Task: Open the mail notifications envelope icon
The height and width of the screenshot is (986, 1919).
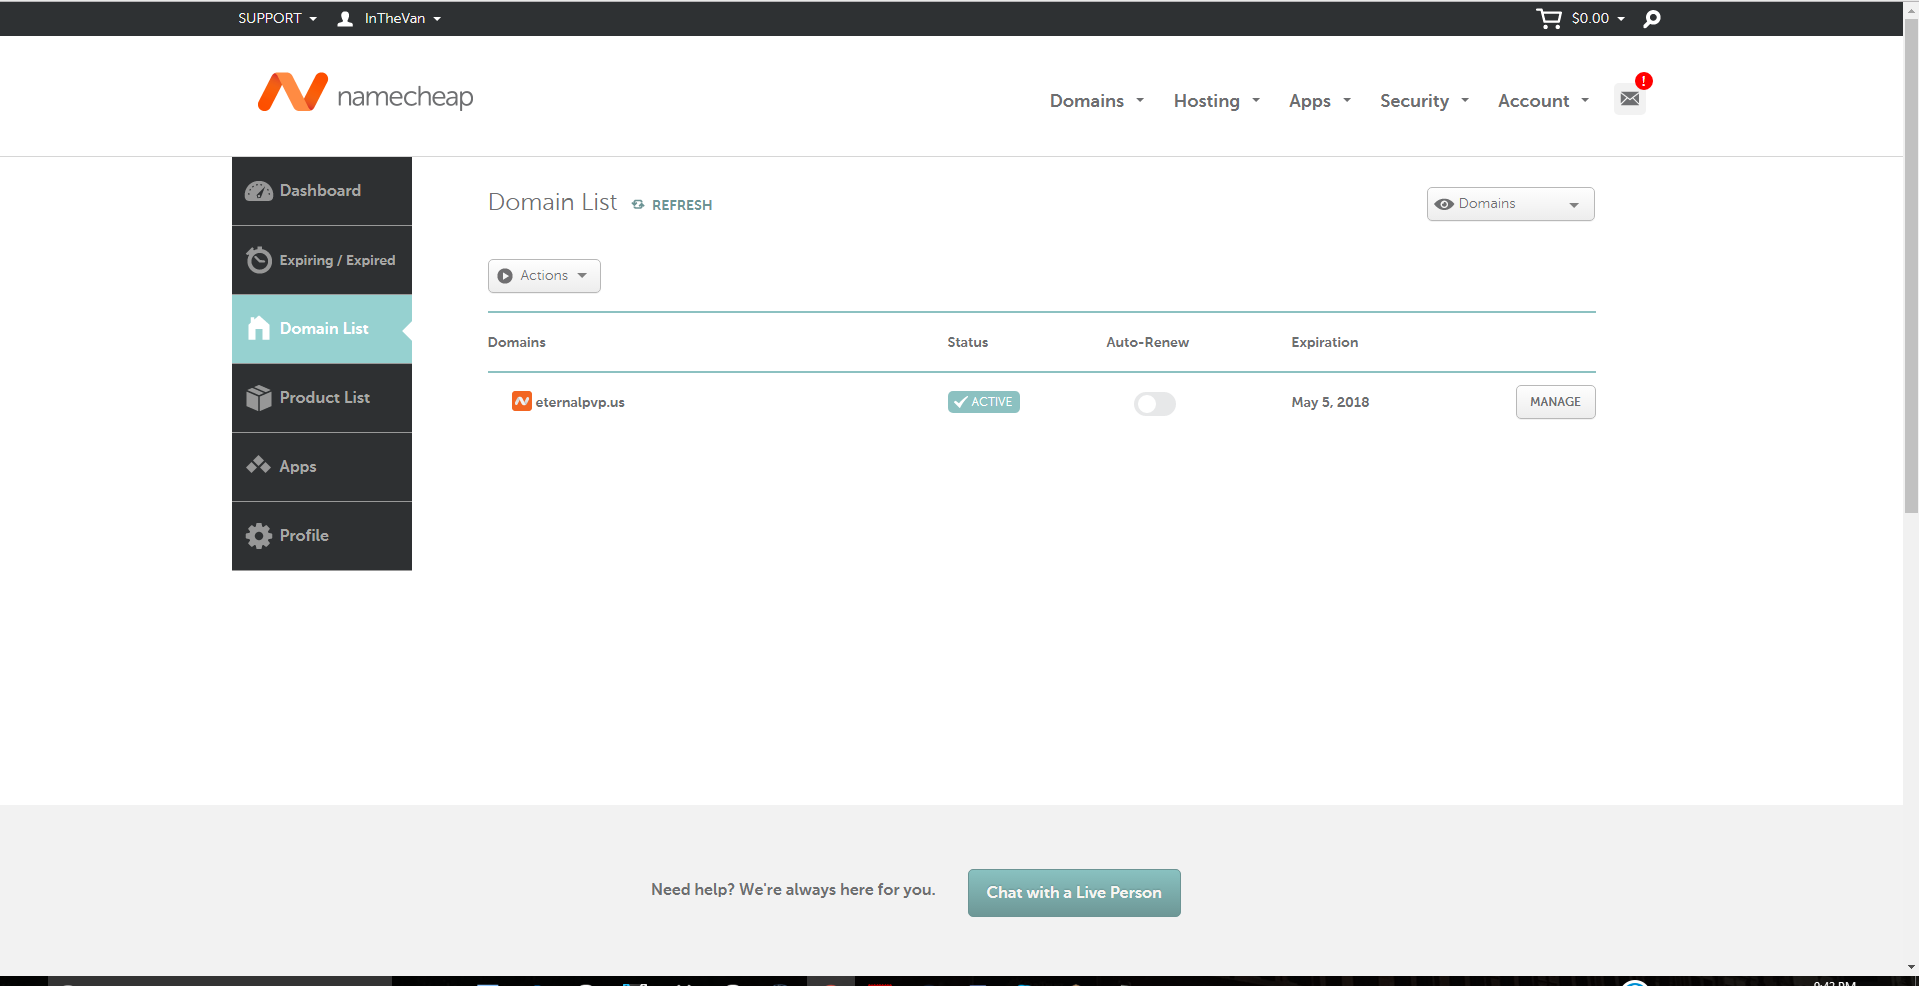Action: (x=1630, y=99)
